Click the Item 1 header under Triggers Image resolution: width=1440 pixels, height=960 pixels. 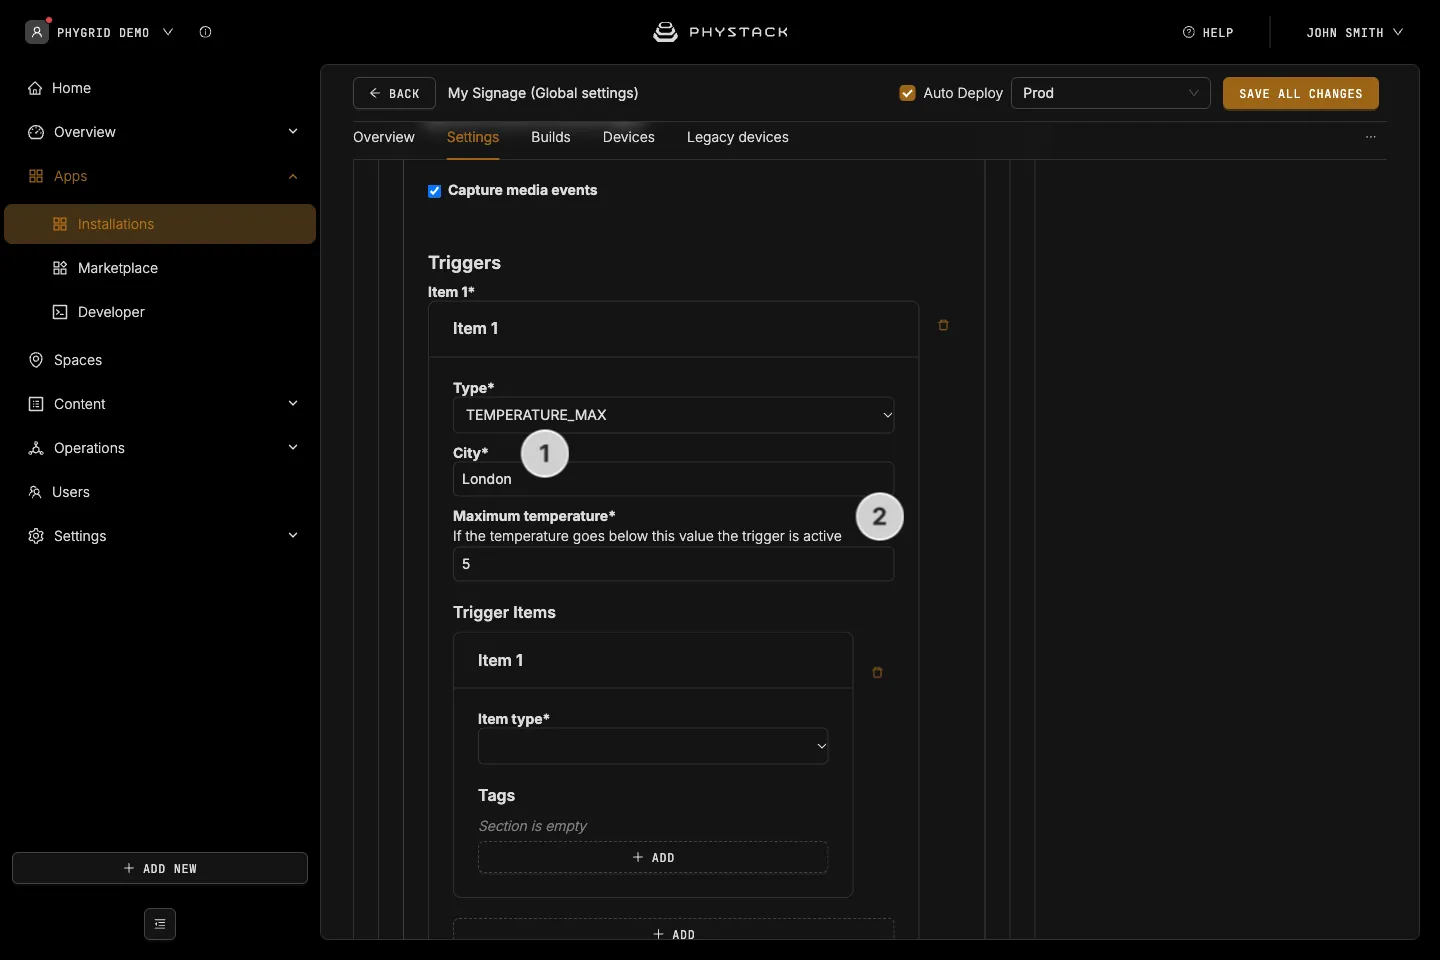coord(673,329)
